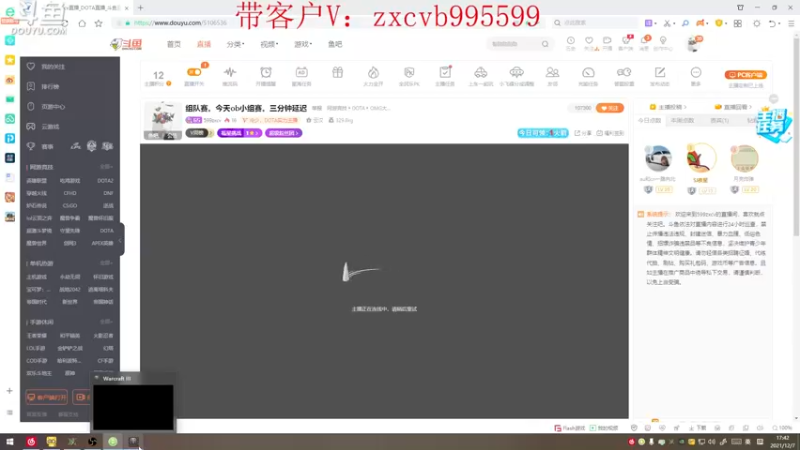The width and height of the screenshot is (800, 450).
Task: Open the browser grid apps icon
Action: click(738, 23)
